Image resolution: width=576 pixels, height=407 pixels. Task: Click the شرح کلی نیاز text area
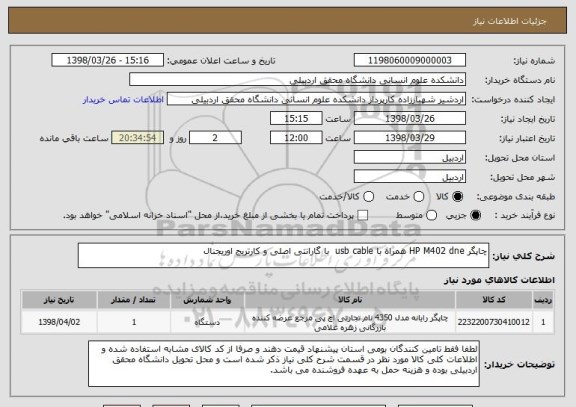pos(283,255)
